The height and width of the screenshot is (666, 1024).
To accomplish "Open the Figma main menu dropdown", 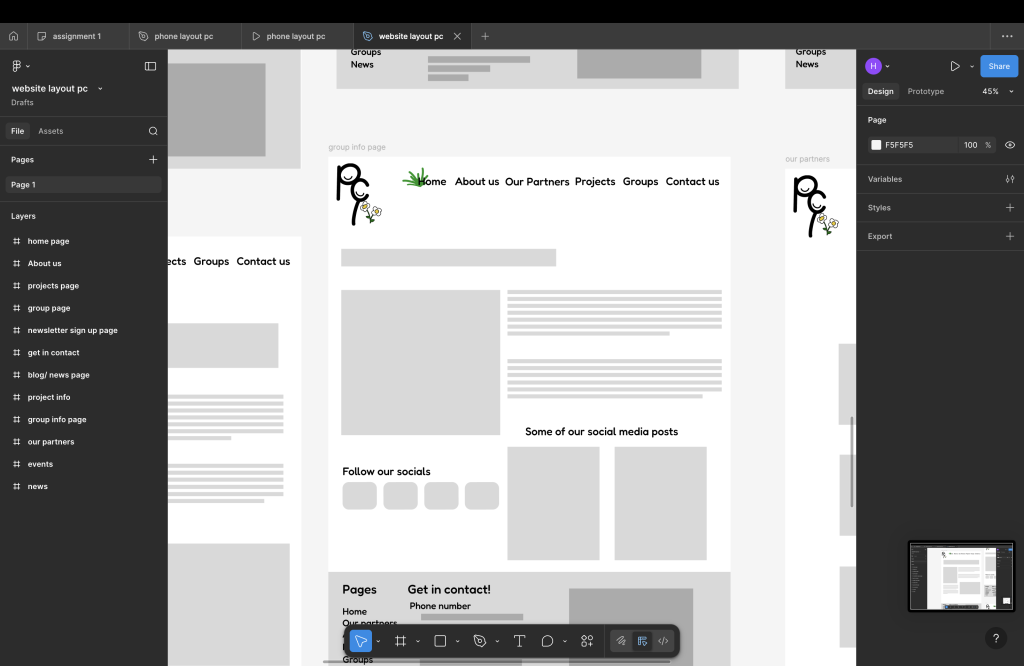I will 20,66.
